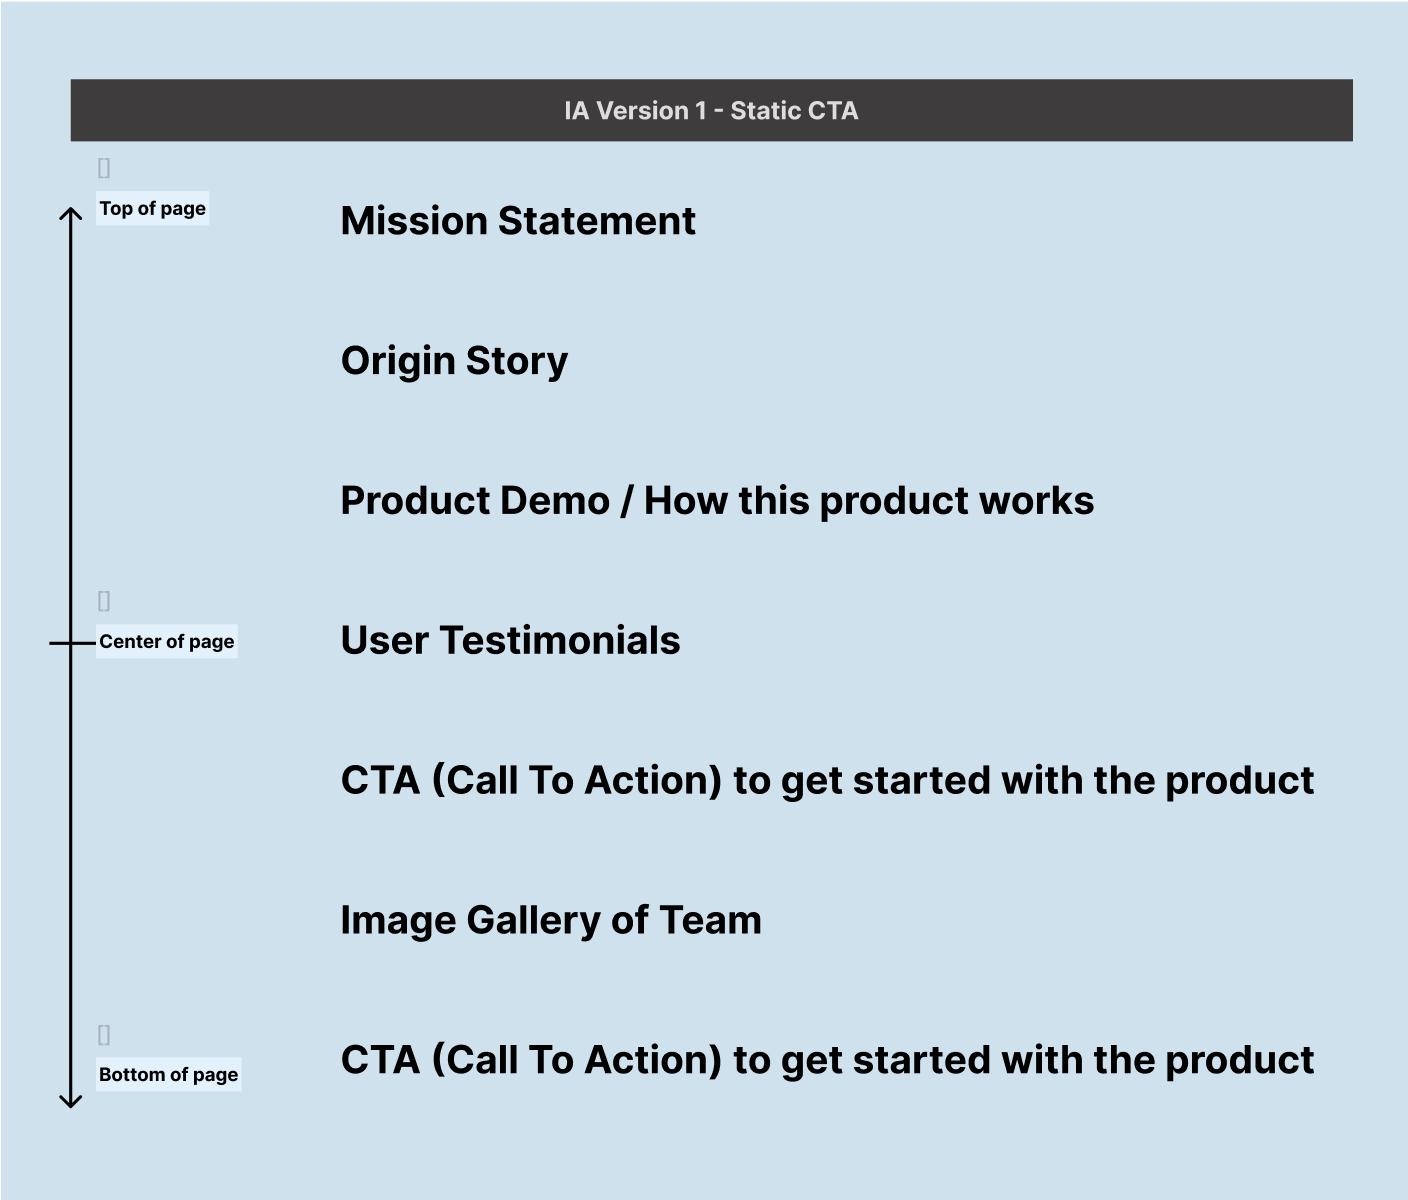Click the CTA heading beside Bottom of page label

pyautogui.click(x=827, y=1061)
